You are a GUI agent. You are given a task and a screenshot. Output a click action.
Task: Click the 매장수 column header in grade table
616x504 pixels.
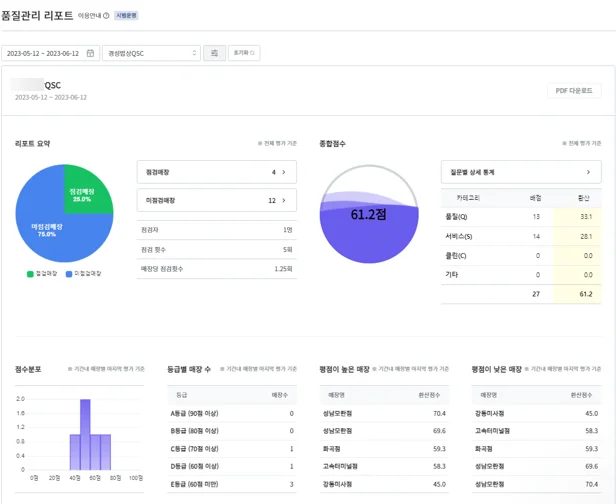coord(280,395)
